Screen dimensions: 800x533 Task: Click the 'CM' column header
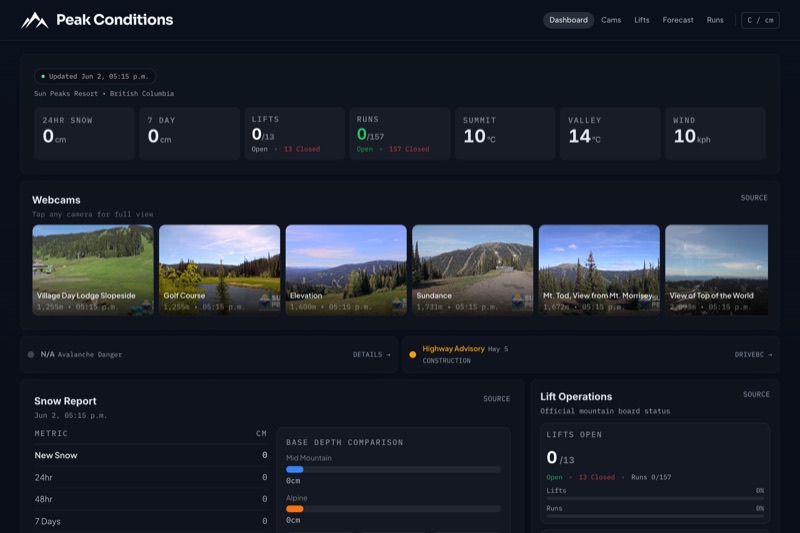[261, 434]
